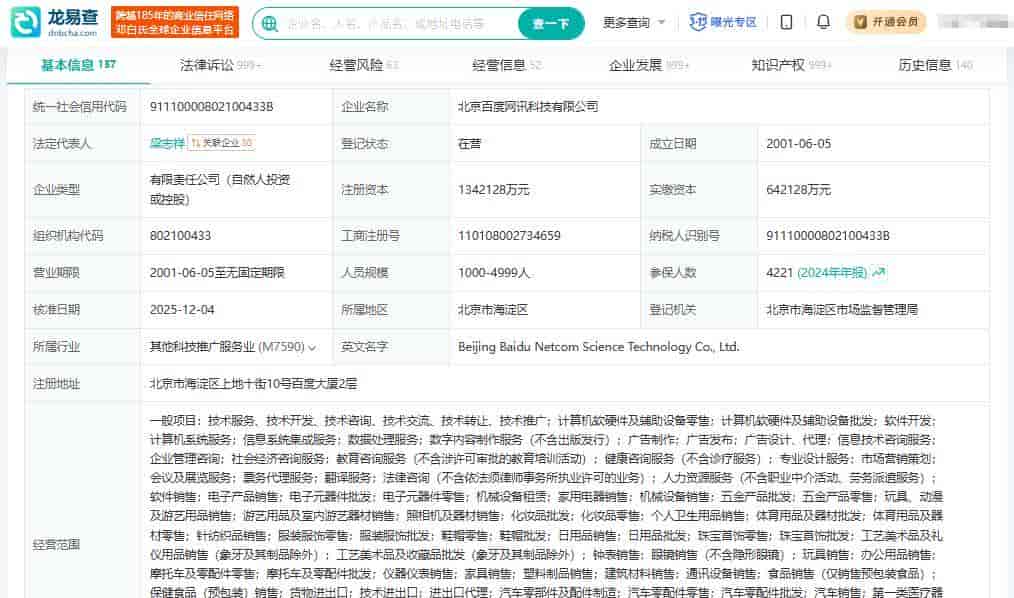Click founding date 2001-06-05

click(x=799, y=144)
